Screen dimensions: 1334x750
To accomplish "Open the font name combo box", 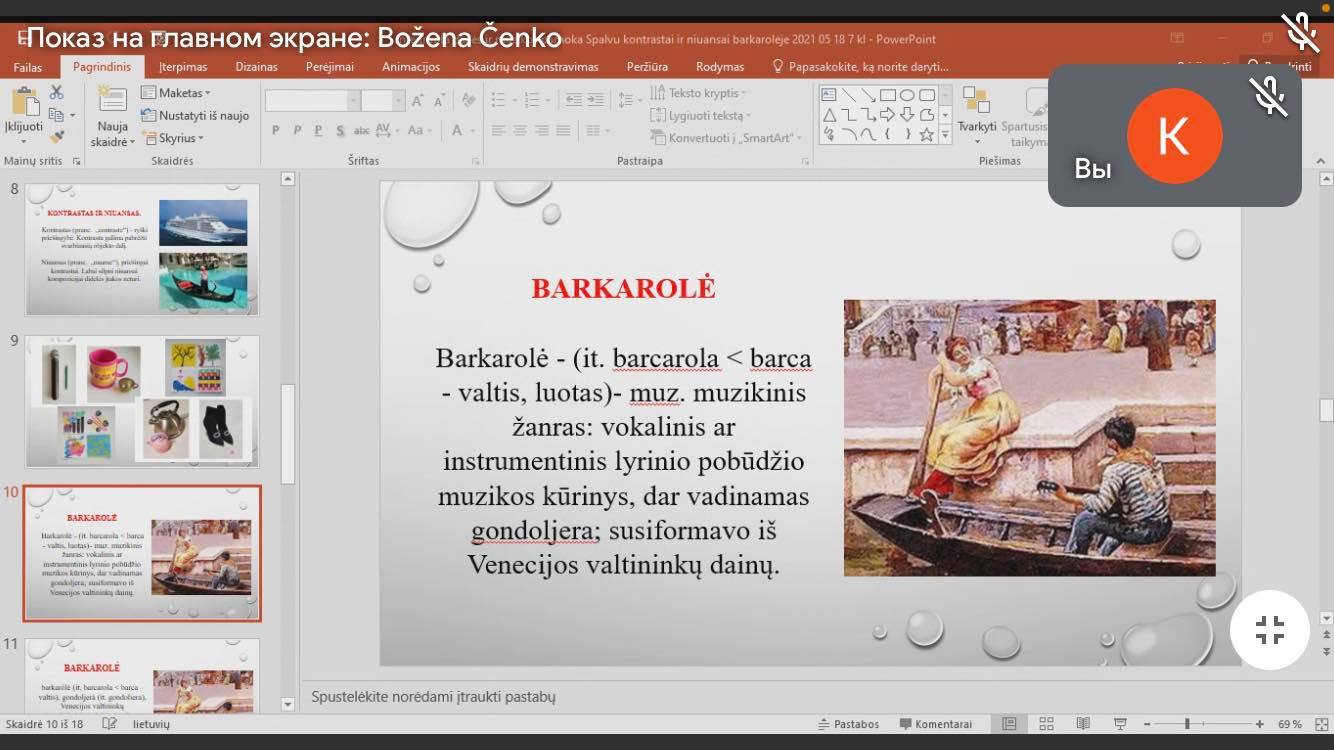I will pos(312,101).
